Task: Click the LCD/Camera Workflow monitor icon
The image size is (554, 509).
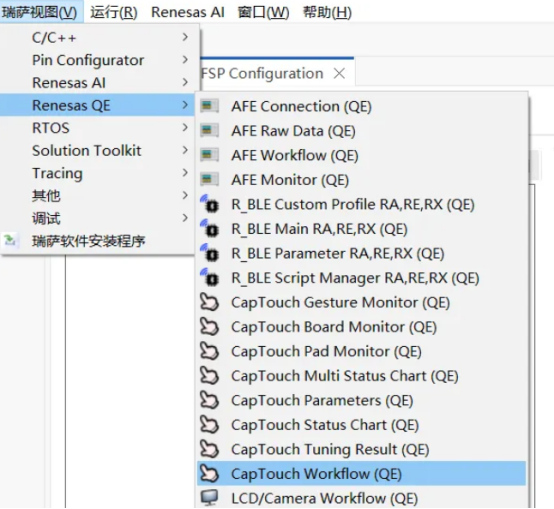Action: pyautogui.click(x=210, y=498)
